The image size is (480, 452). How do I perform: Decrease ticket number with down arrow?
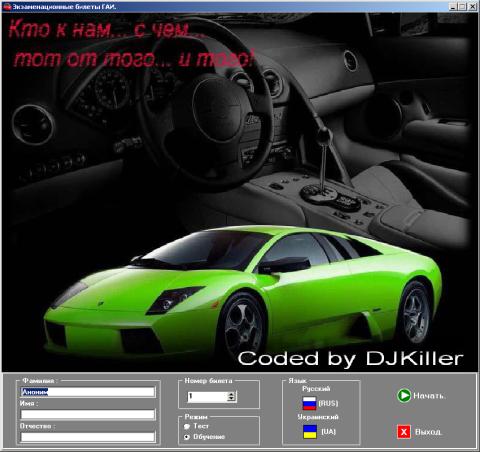[231, 399]
